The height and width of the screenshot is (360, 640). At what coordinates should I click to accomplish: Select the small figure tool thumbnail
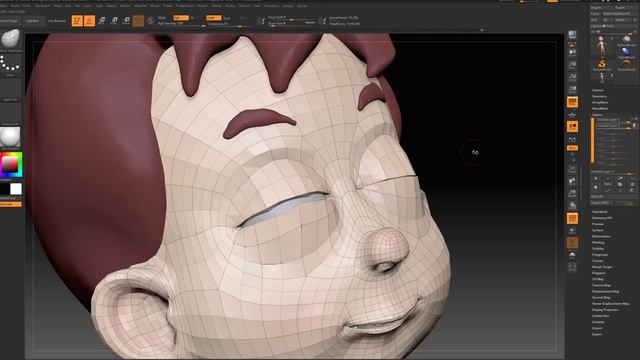[x=602, y=78]
